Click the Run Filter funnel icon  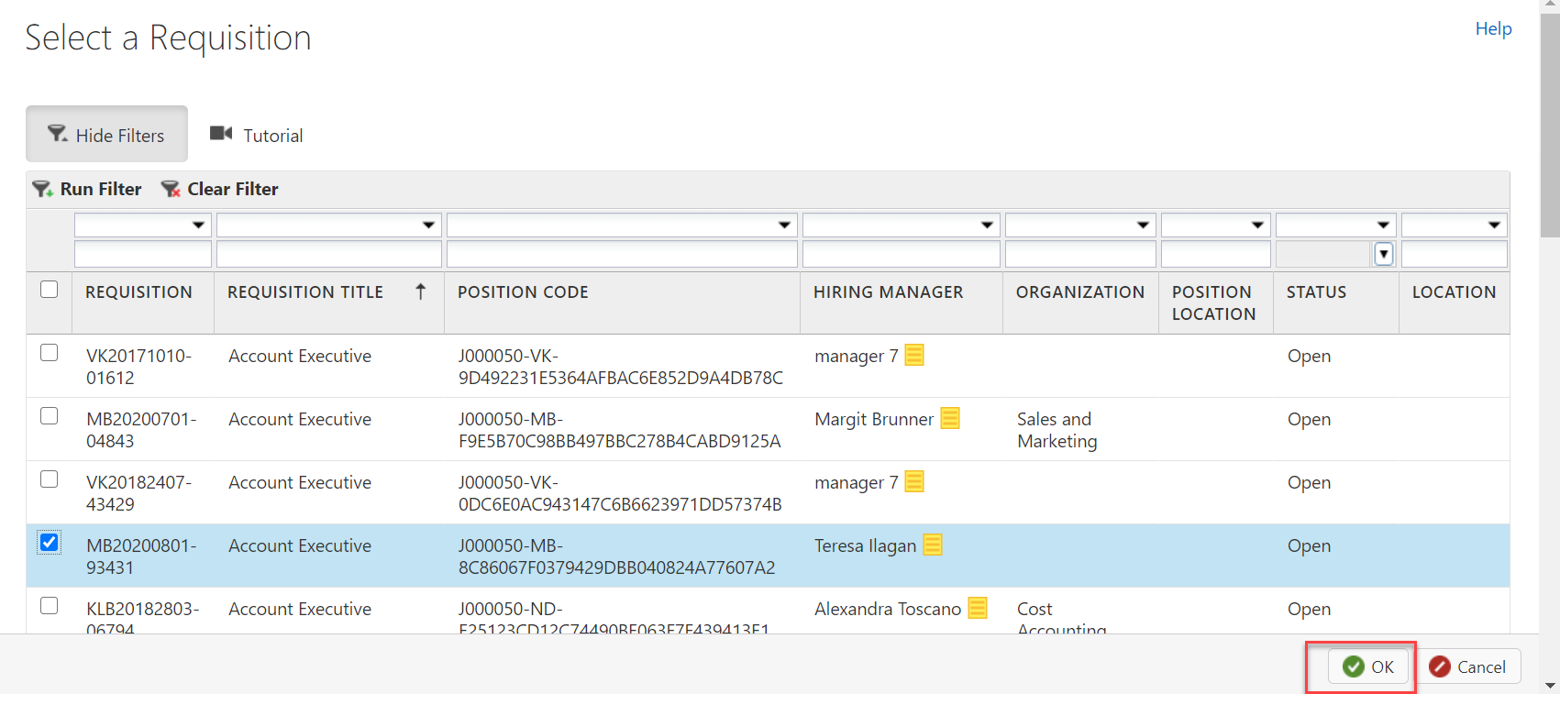coord(42,189)
